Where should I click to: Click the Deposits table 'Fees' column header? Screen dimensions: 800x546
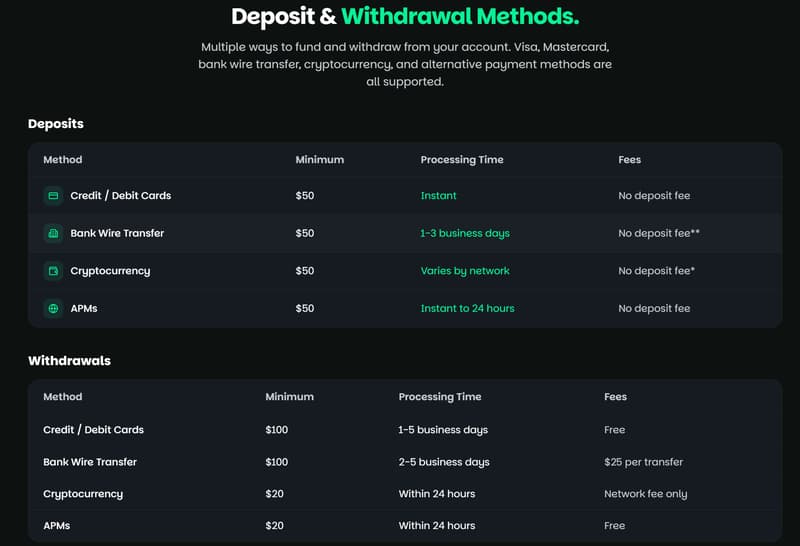(630, 160)
